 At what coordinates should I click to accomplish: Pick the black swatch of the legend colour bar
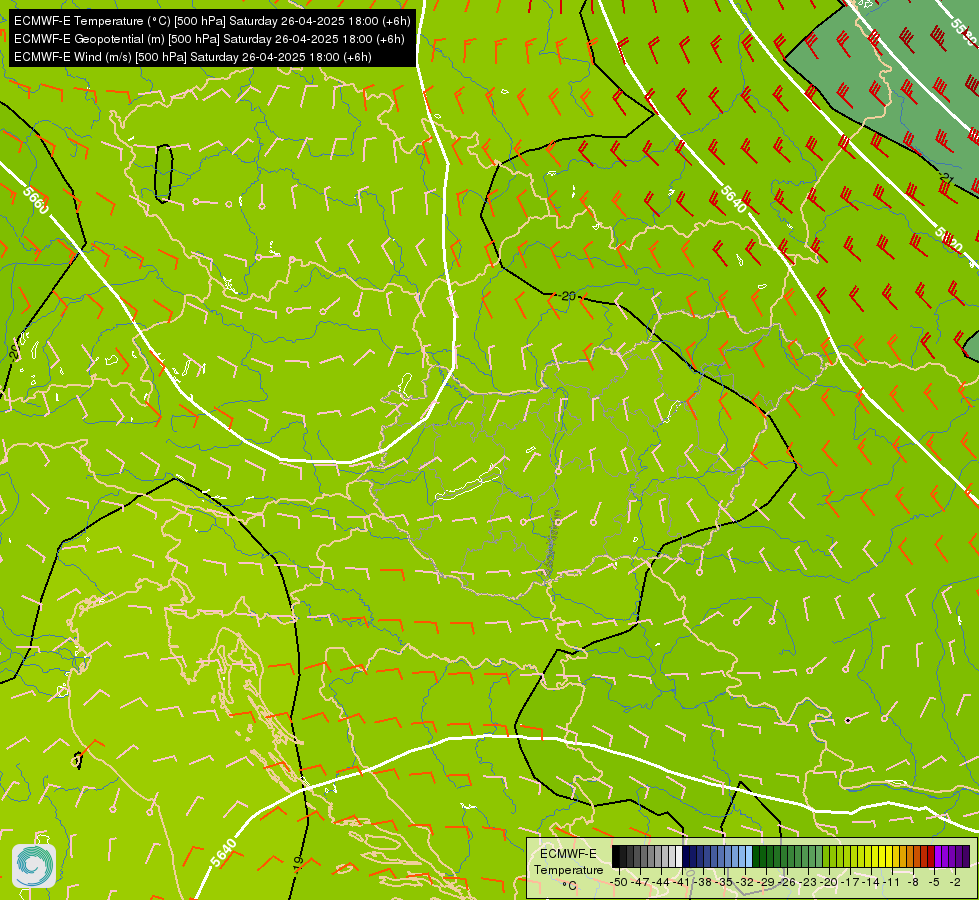(x=616, y=856)
